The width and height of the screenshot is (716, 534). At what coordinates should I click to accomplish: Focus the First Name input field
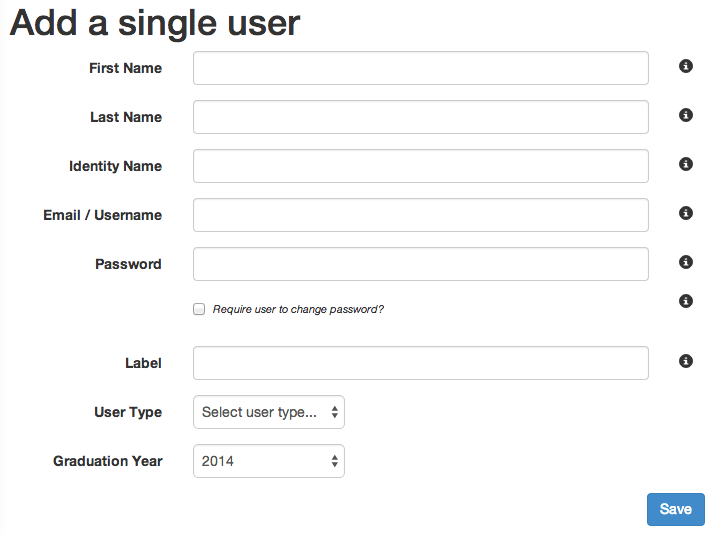421,68
